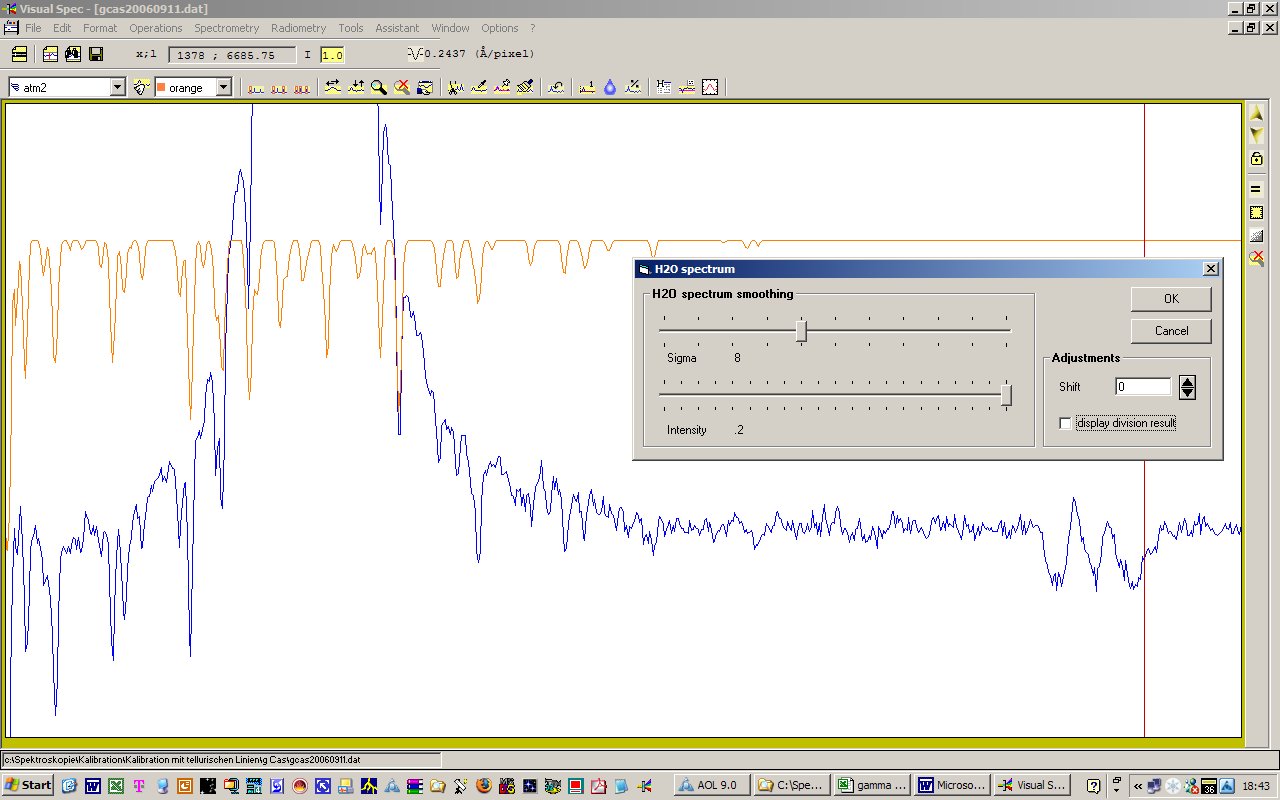The height and width of the screenshot is (800, 1280).
Task: Click the equals sign icon in sidebar
Action: click(x=1257, y=189)
